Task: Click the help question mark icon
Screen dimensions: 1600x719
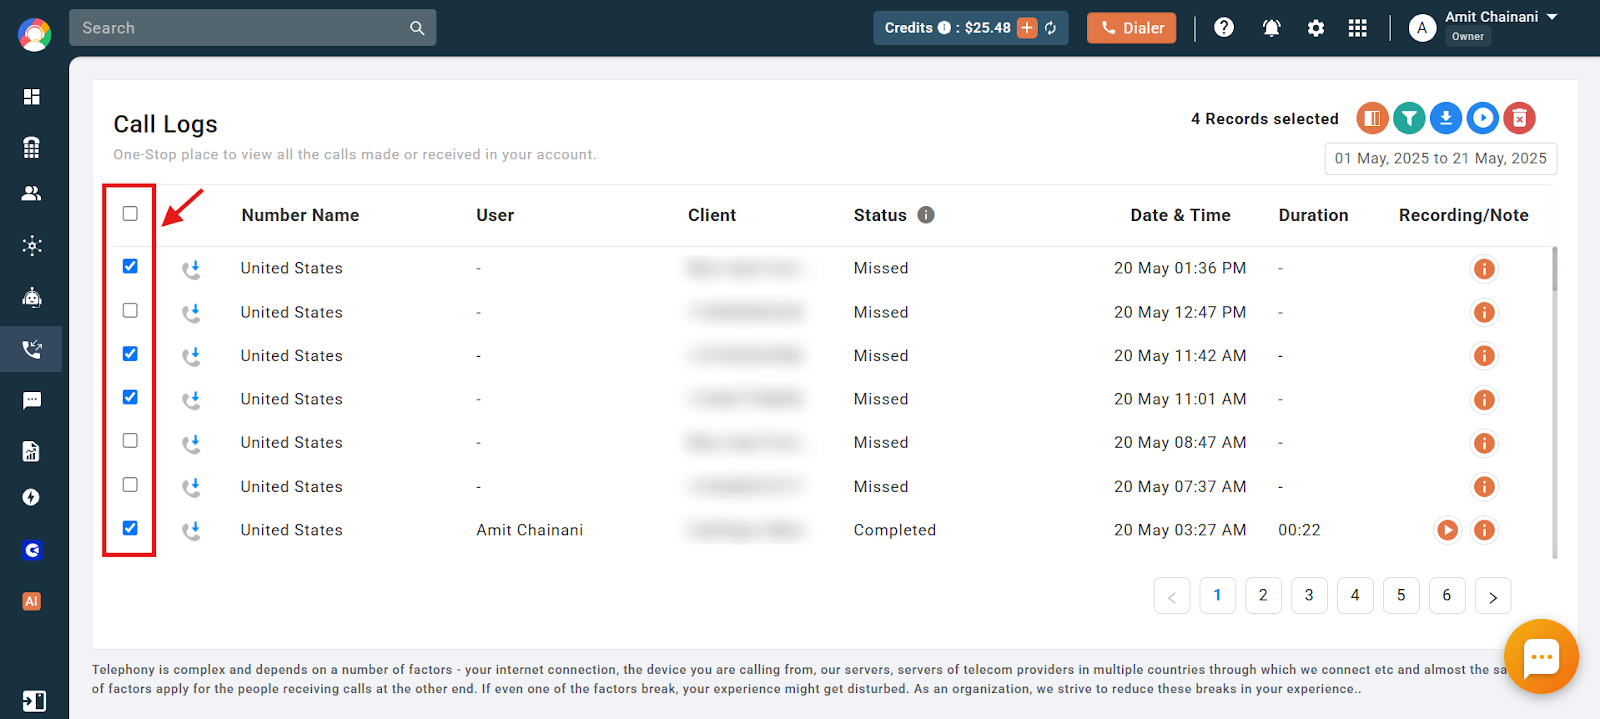Action: coord(1224,28)
